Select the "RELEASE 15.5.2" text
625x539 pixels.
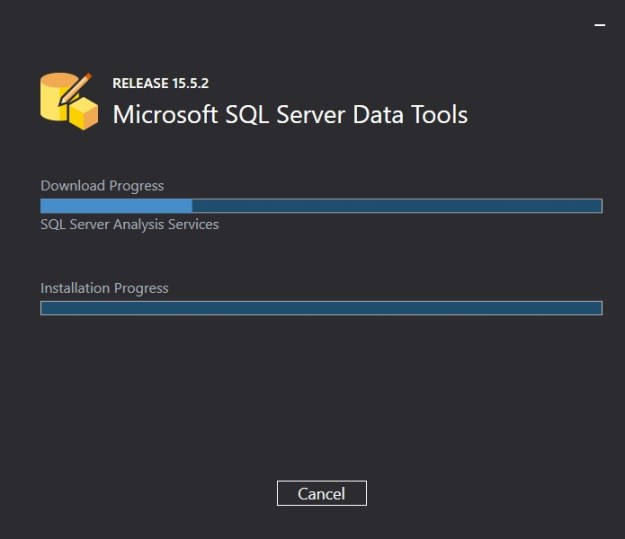point(160,83)
